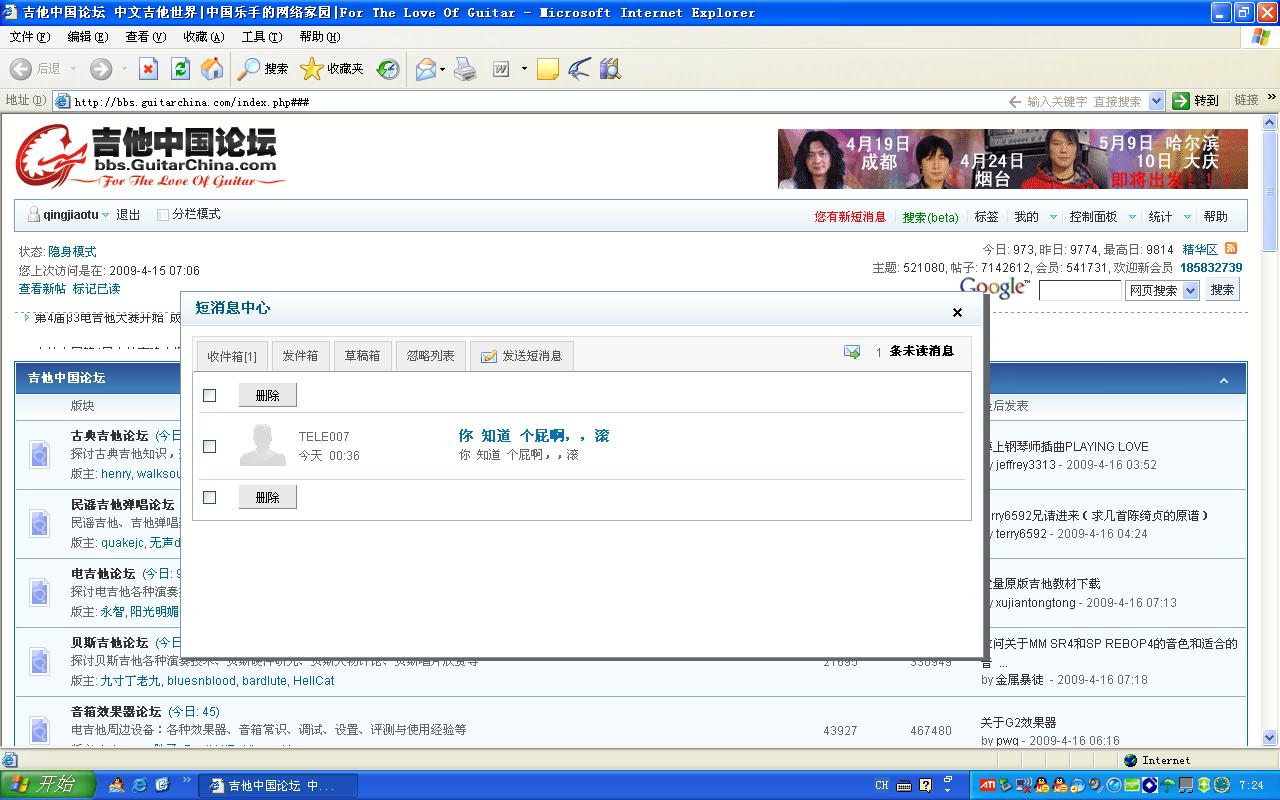Check the box beside TELE007 message
This screenshot has width=1280, height=800.
tap(210, 446)
